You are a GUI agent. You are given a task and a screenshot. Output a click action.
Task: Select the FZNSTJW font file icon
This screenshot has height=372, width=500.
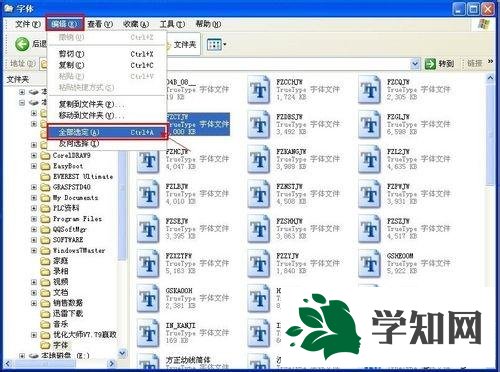click(259, 194)
